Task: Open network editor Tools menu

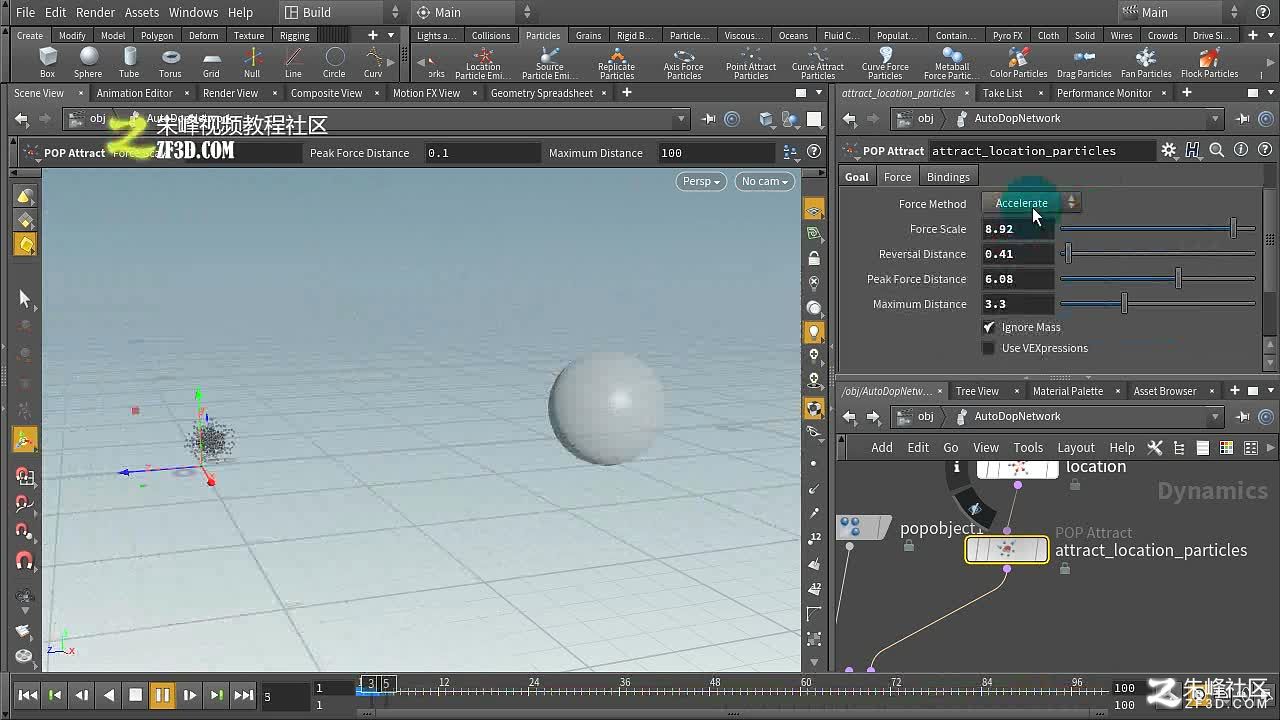Action: [1028, 447]
